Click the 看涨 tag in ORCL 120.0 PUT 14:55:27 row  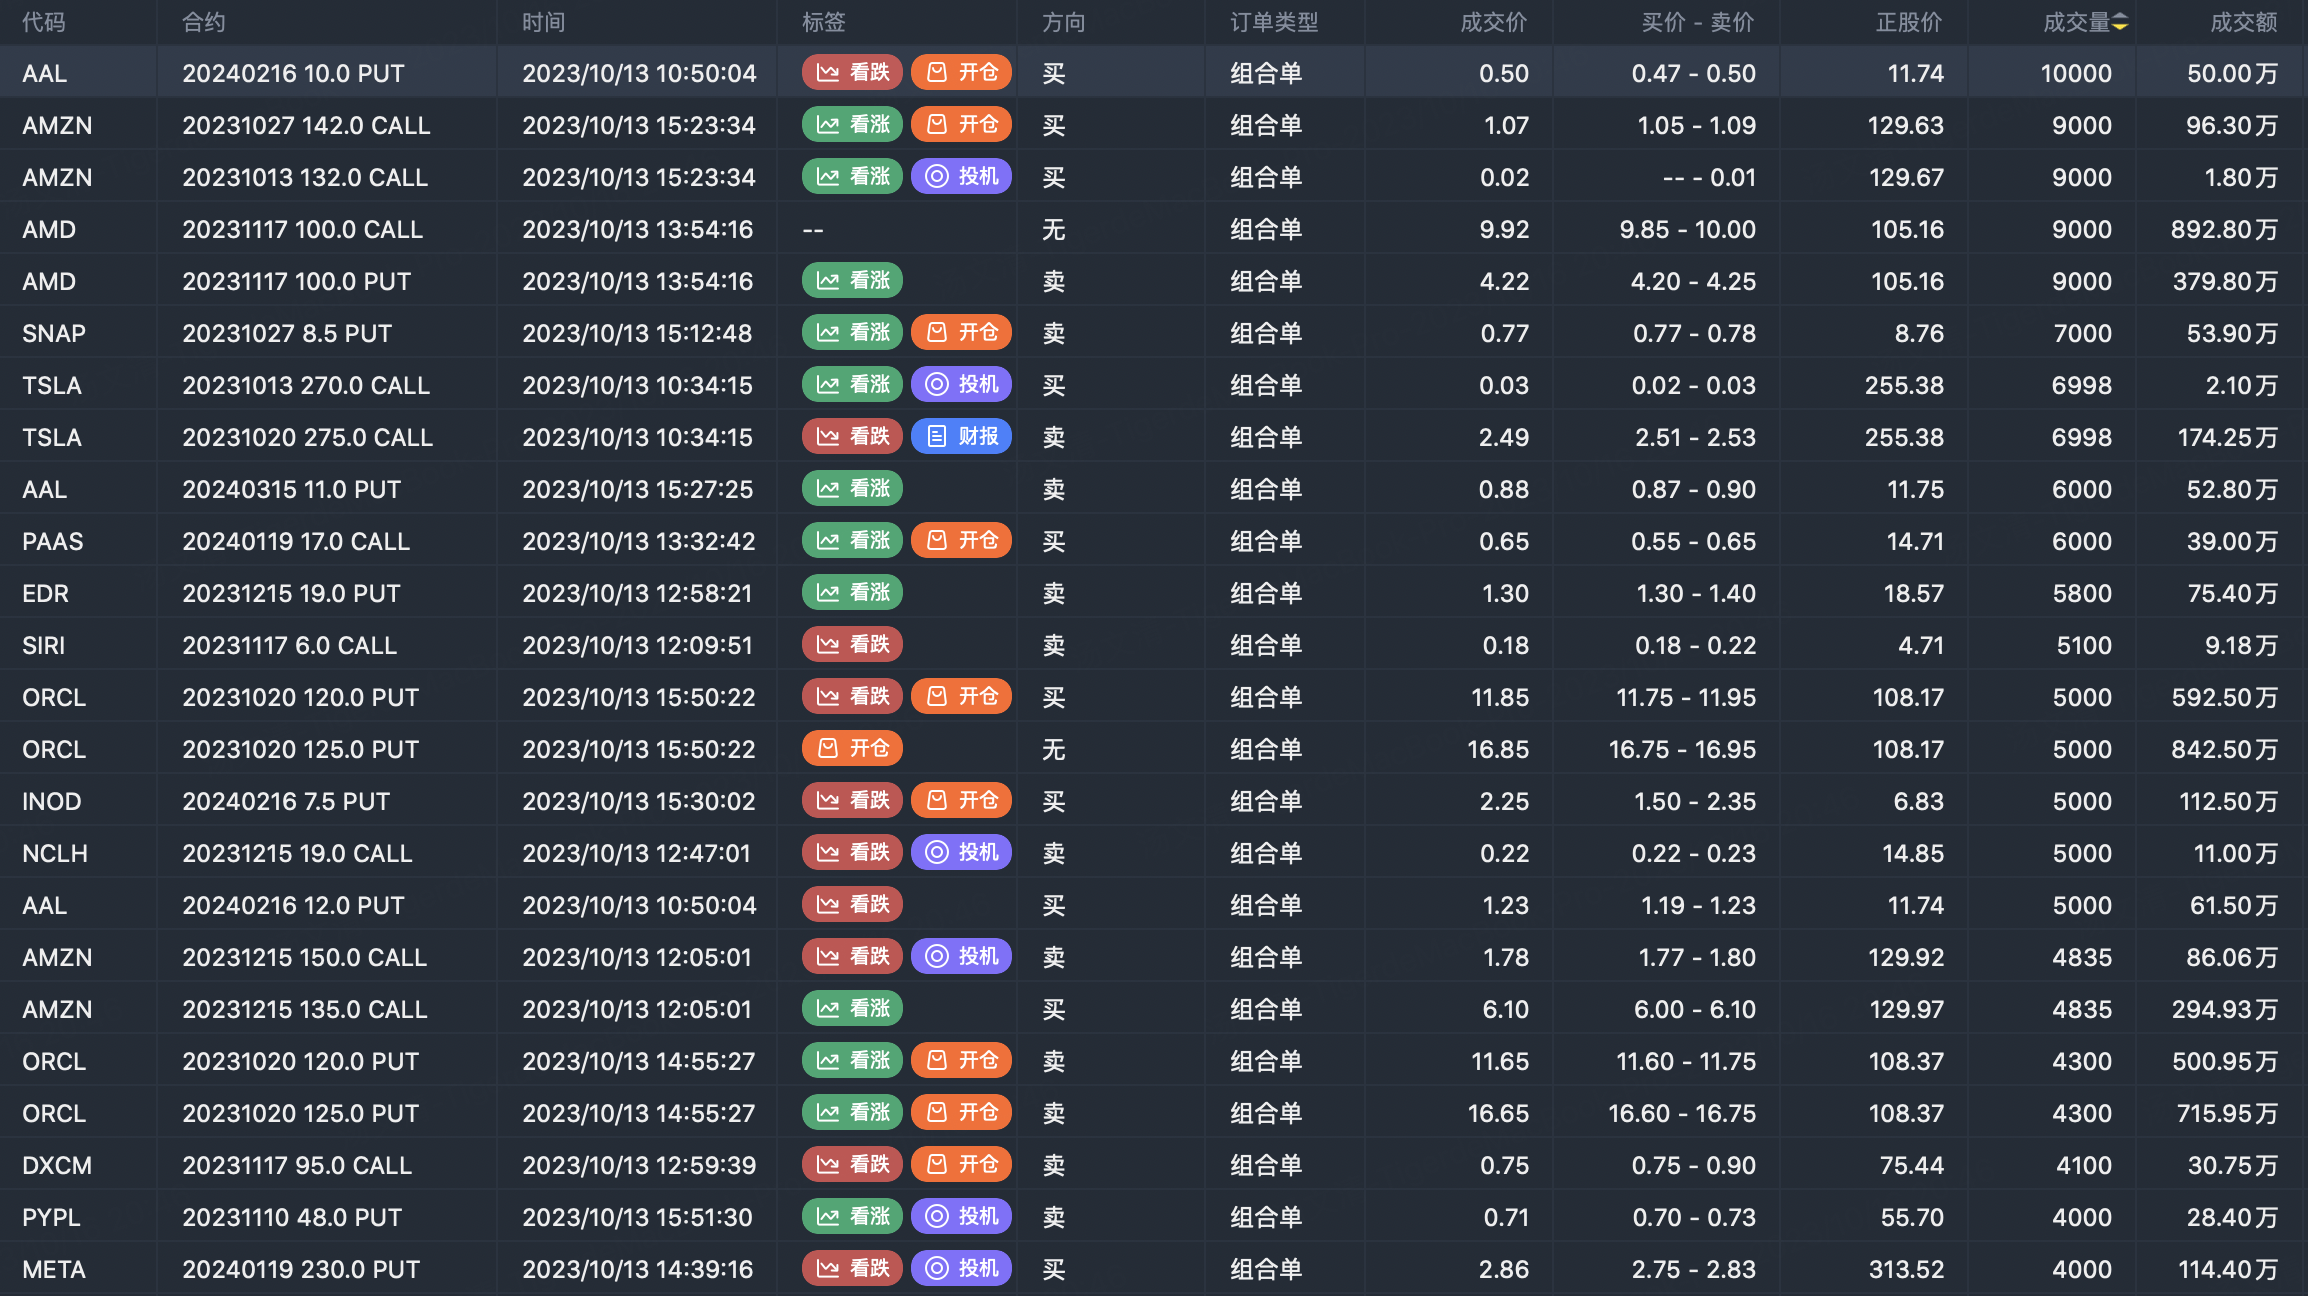point(853,1060)
